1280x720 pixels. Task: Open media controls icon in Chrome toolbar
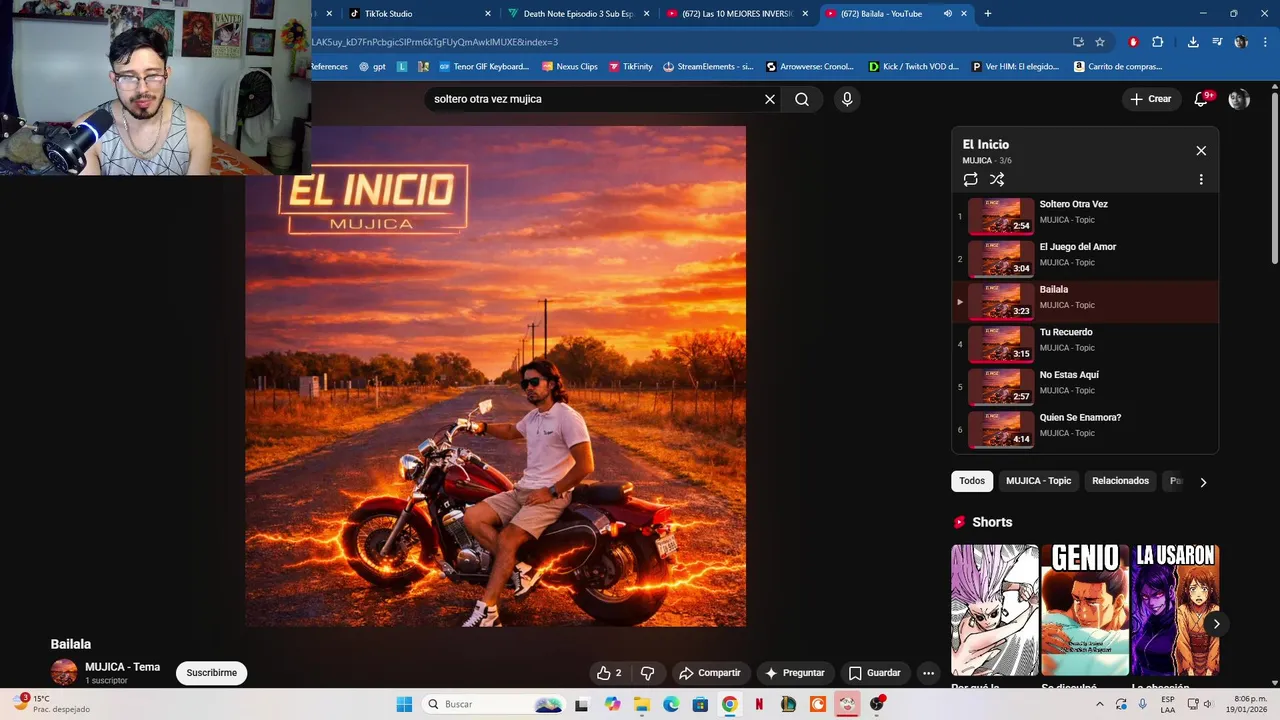pos(1217,42)
